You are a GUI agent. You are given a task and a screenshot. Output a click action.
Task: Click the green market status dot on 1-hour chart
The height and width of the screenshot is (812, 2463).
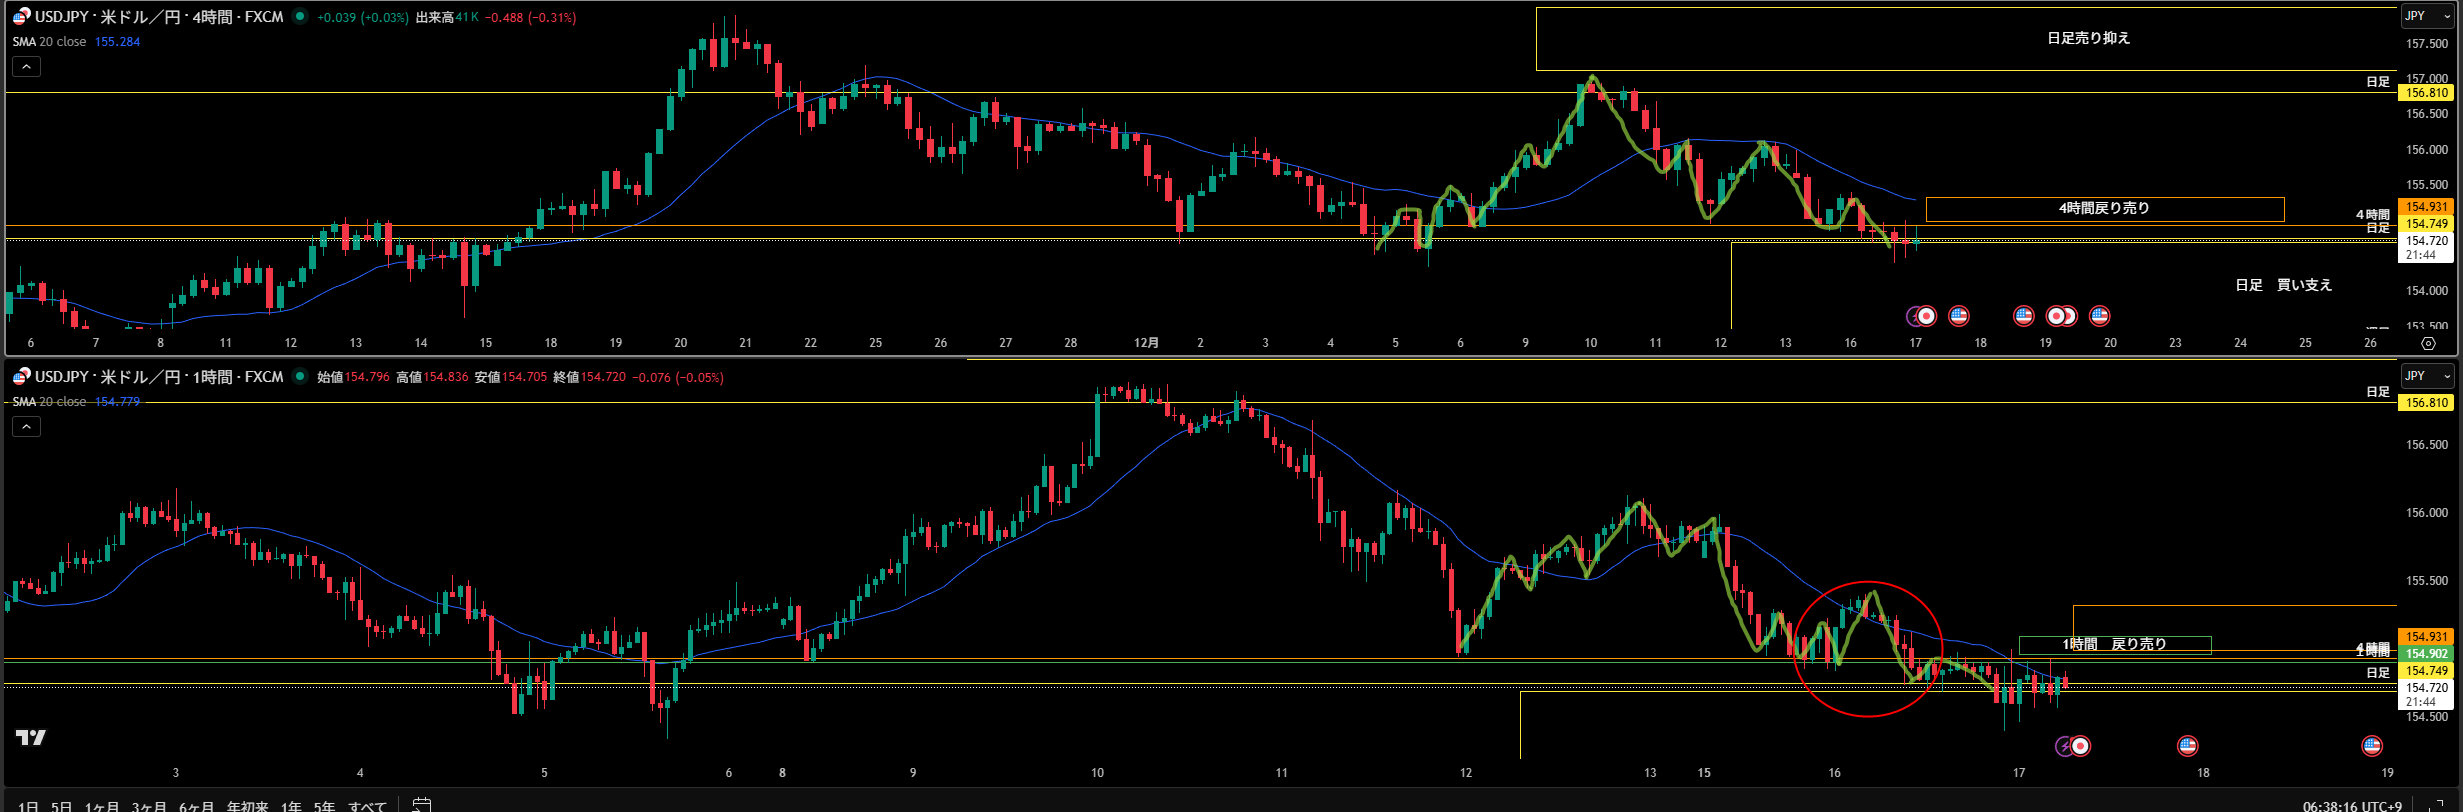[x=299, y=377]
